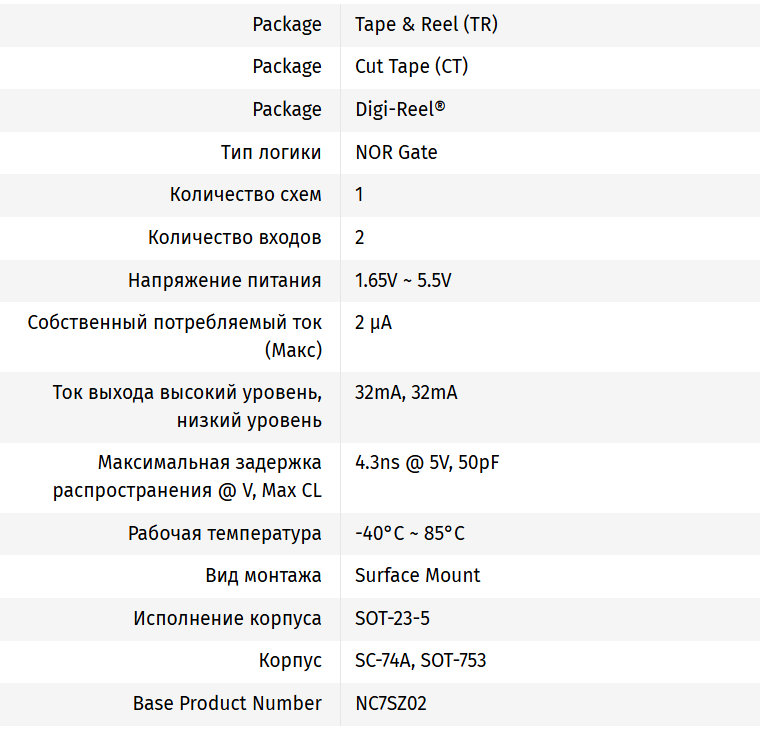
Task: Click the "Рабочая температура" attribute label
Action: pos(225,533)
